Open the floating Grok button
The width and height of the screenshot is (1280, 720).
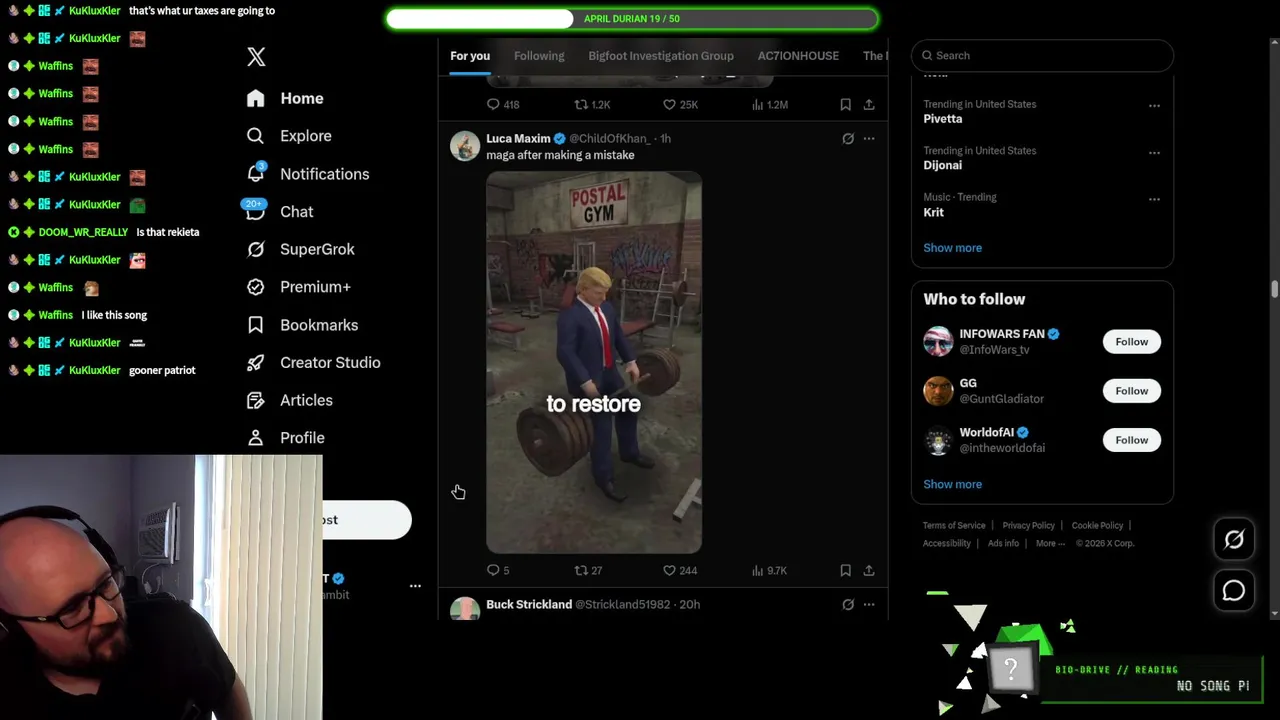point(1234,540)
